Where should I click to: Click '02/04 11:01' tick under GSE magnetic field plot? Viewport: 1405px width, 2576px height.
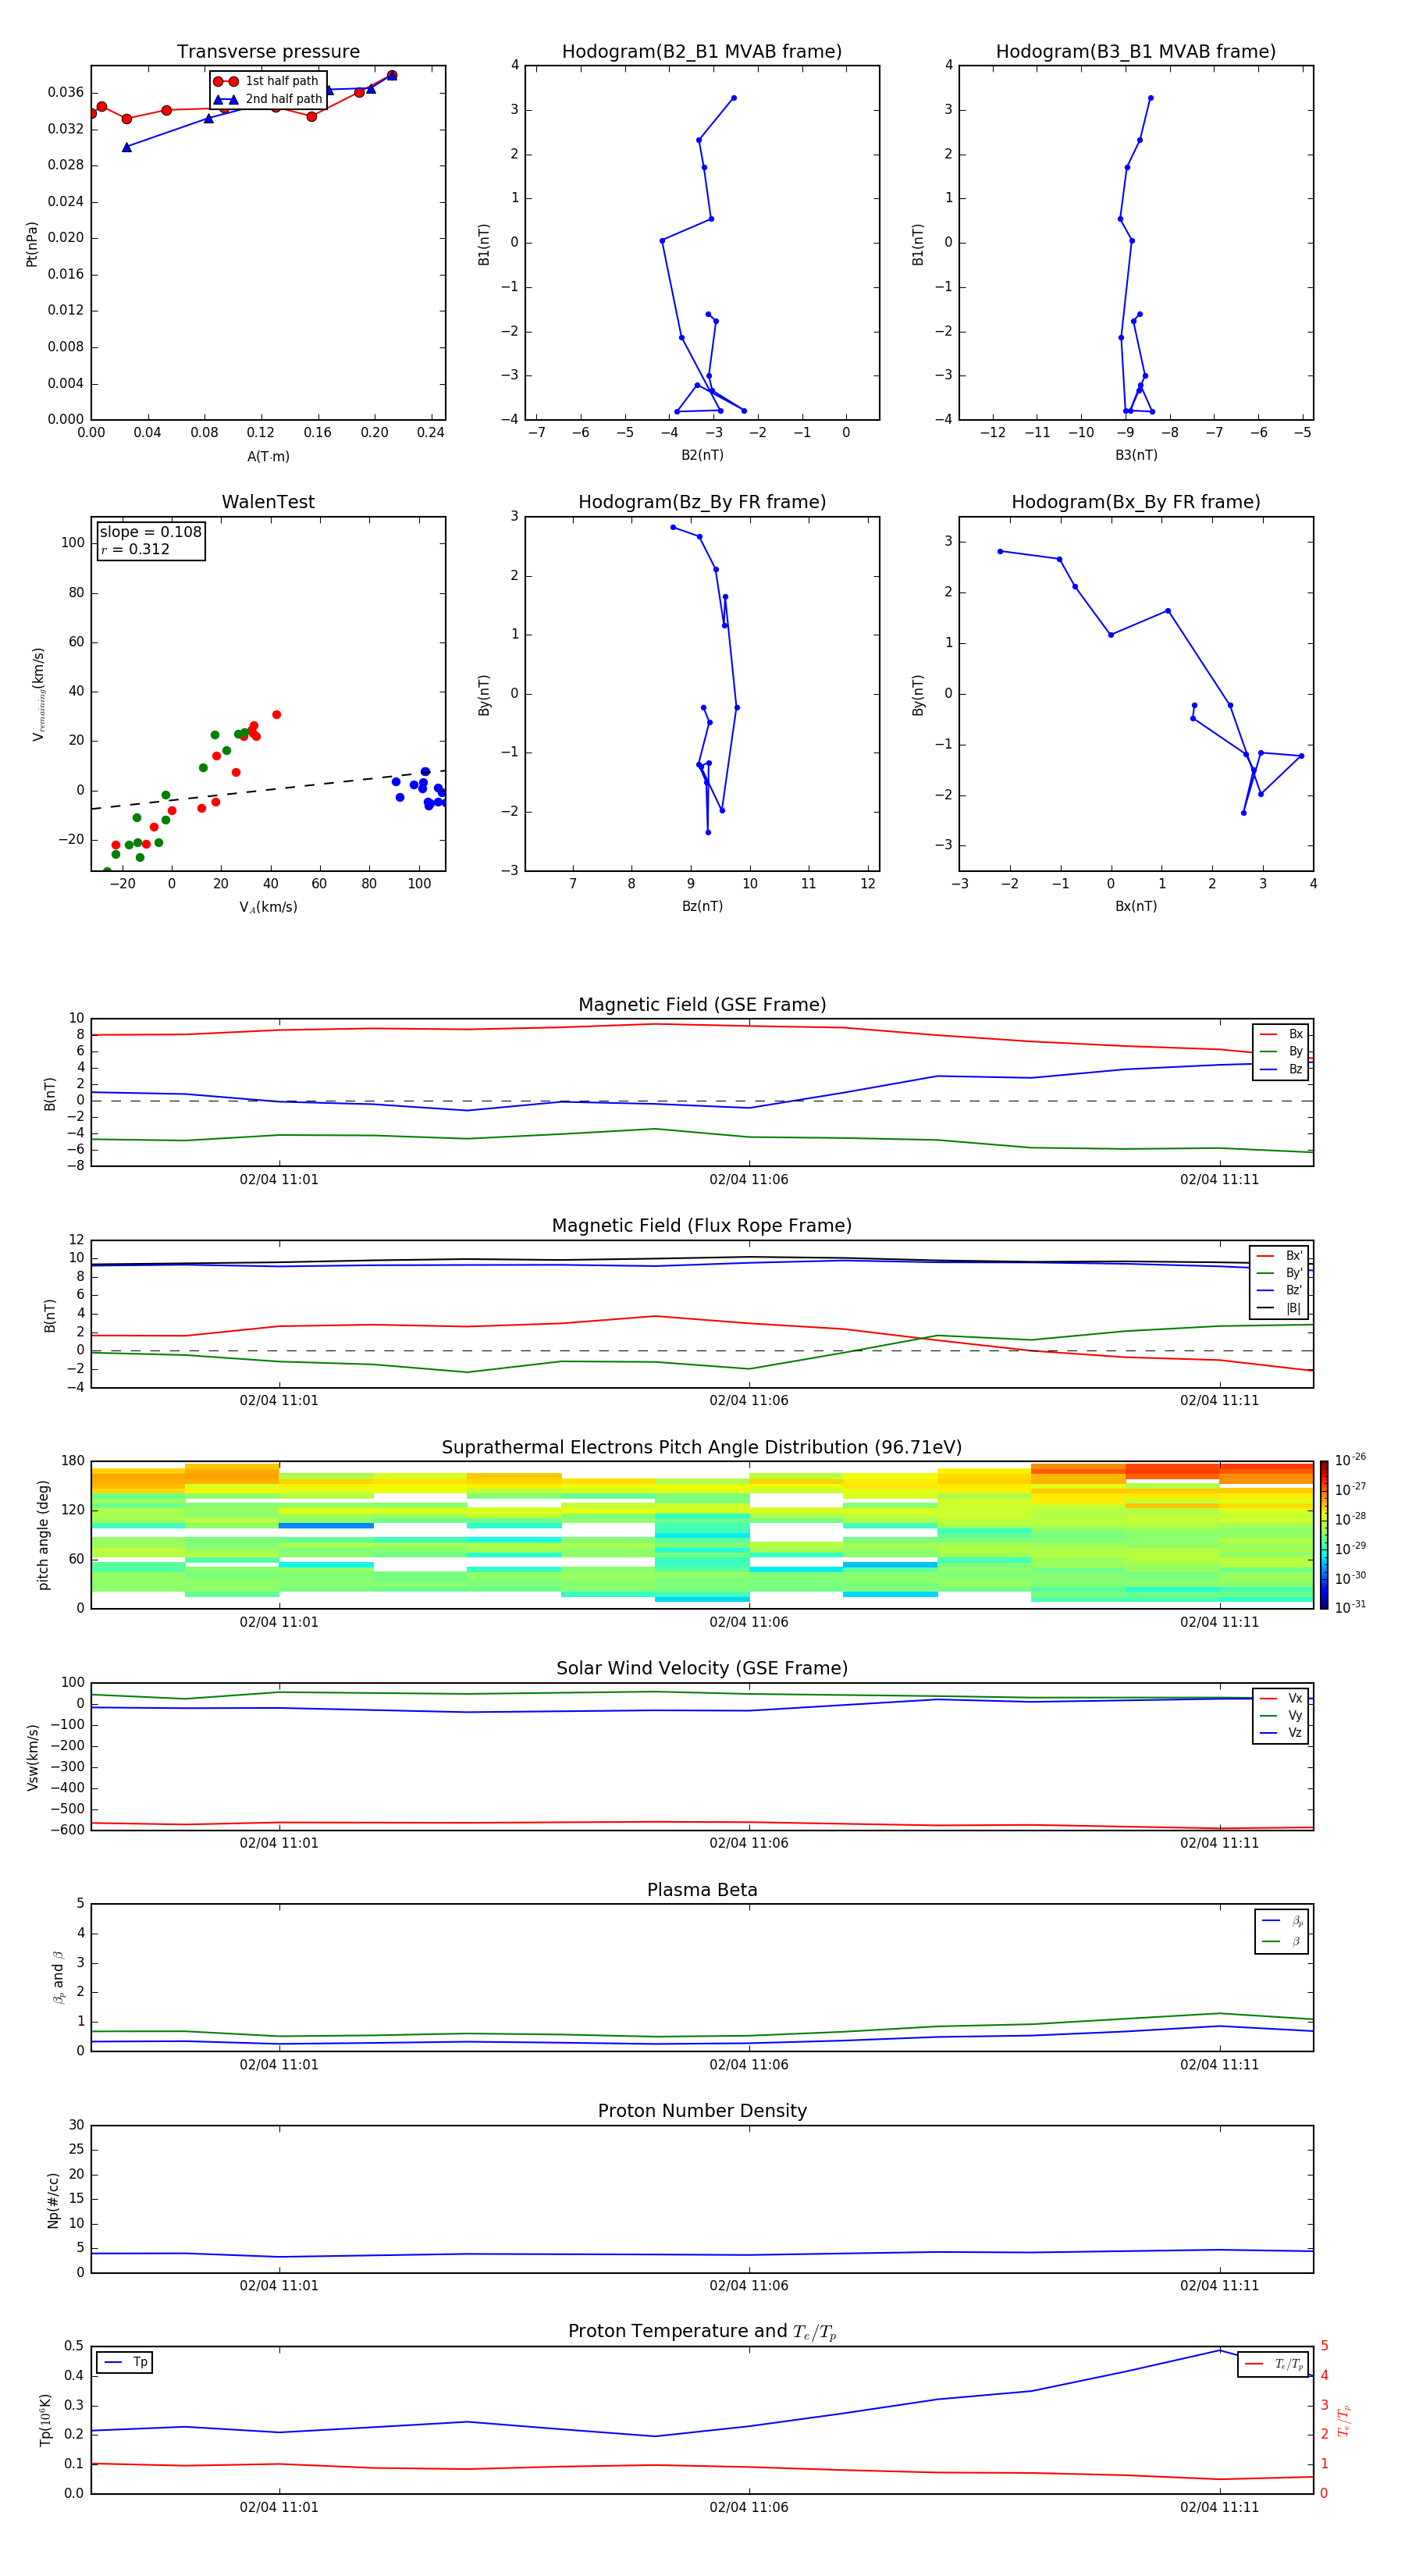(279, 1179)
